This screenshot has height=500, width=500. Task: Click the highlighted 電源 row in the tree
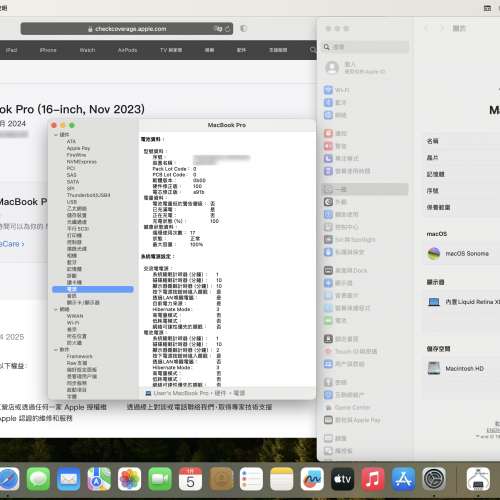click(93, 289)
